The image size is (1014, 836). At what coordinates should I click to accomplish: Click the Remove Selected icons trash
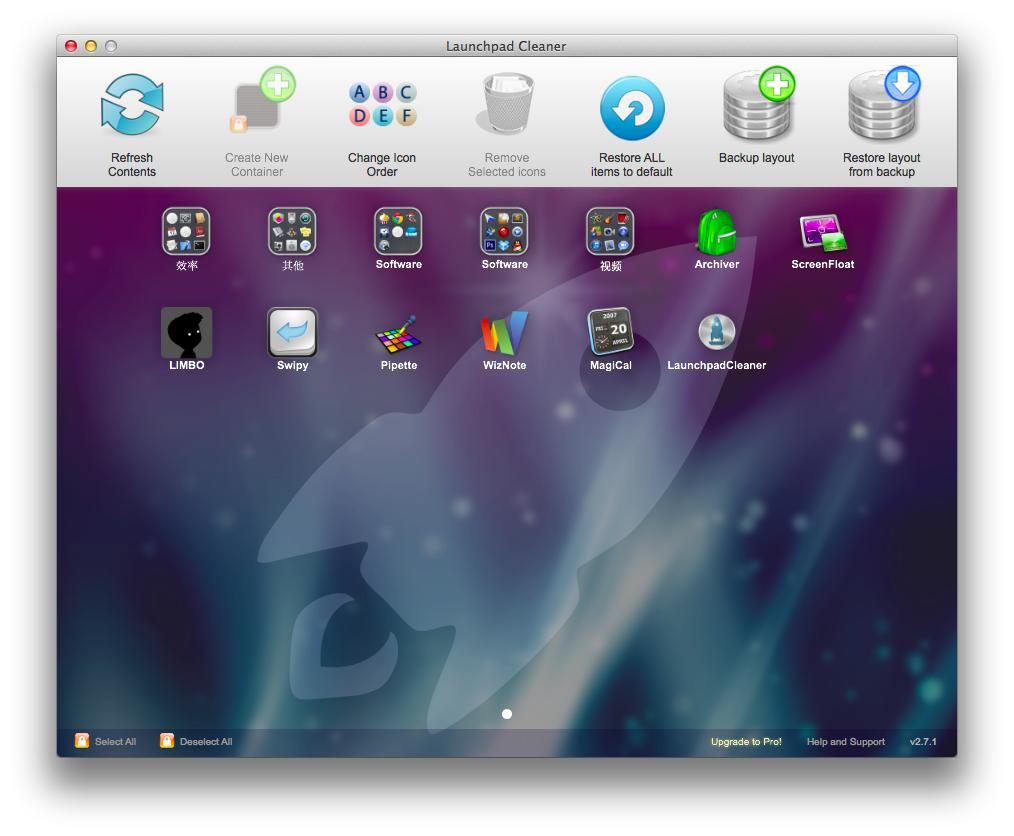[x=507, y=103]
